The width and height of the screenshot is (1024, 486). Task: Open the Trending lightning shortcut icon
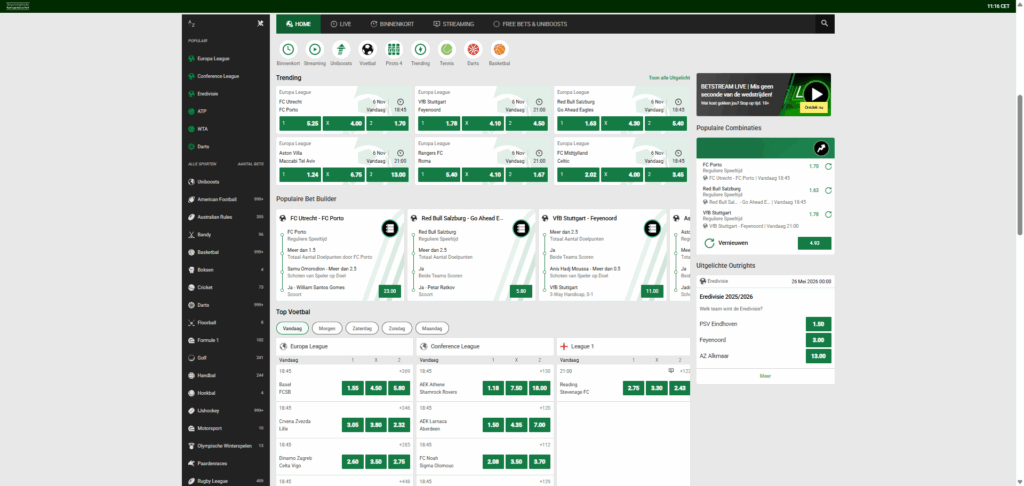(x=421, y=49)
